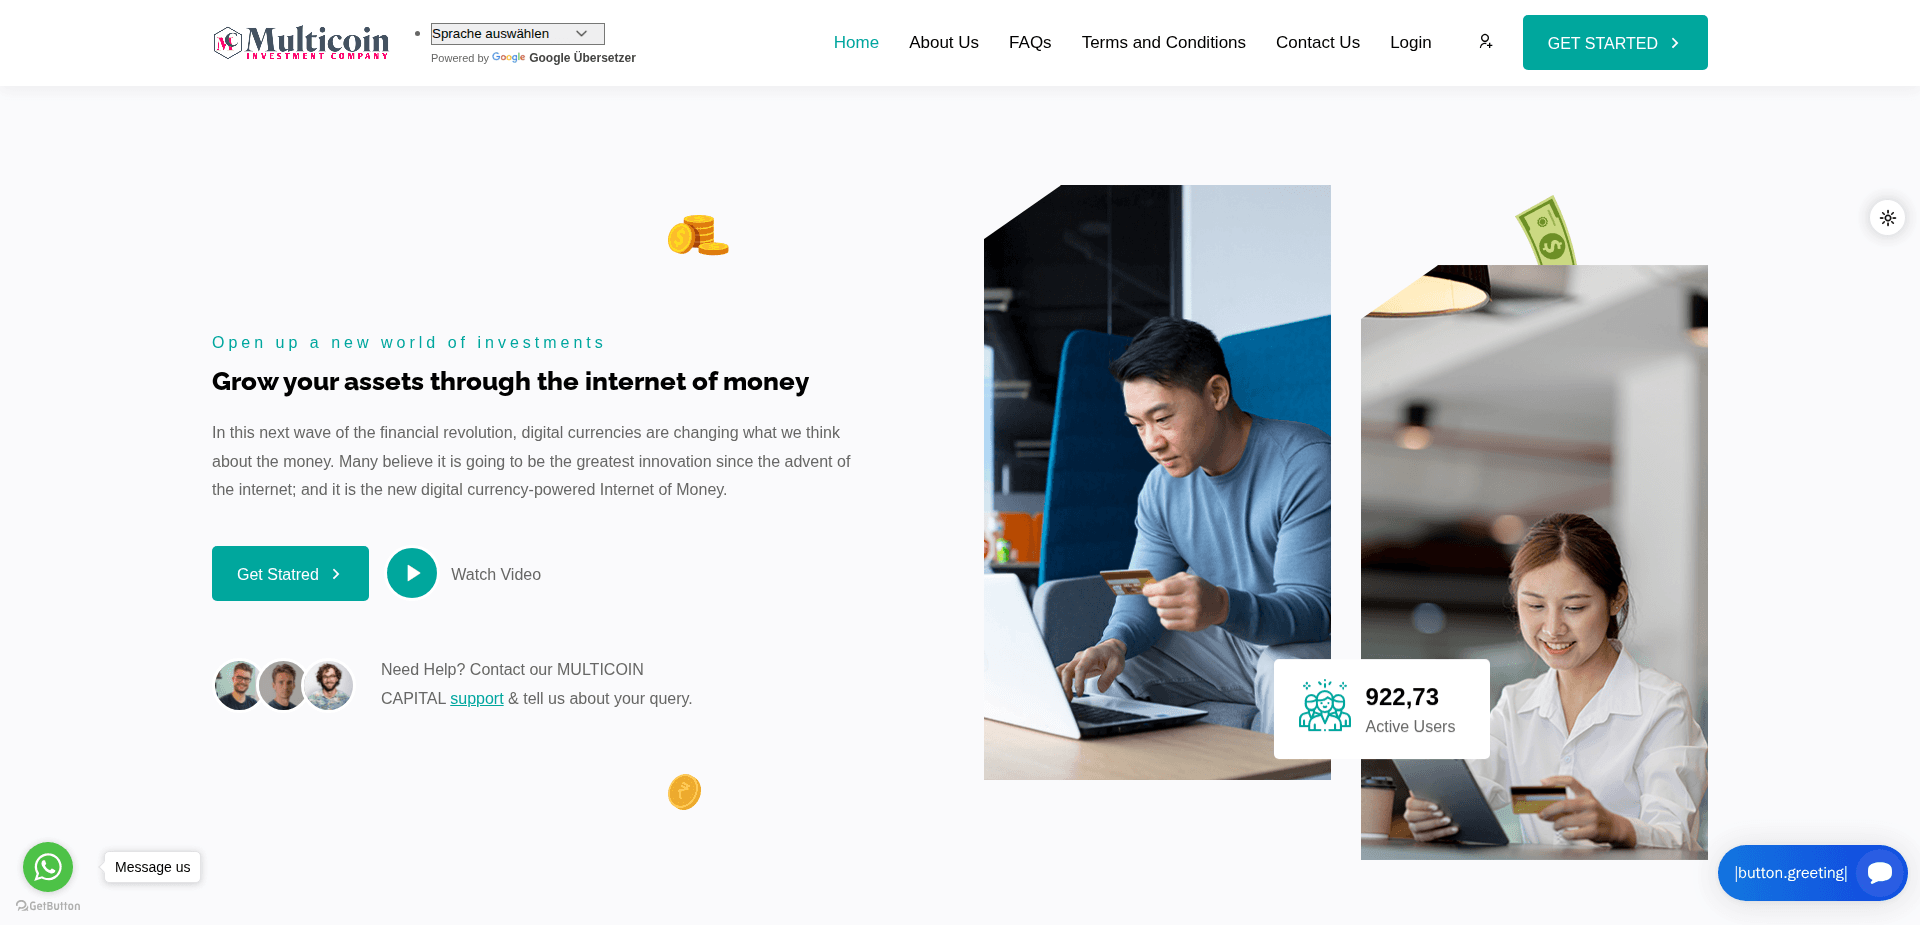
Task: Open the blue live chat bubble icon
Action: (x=1879, y=873)
